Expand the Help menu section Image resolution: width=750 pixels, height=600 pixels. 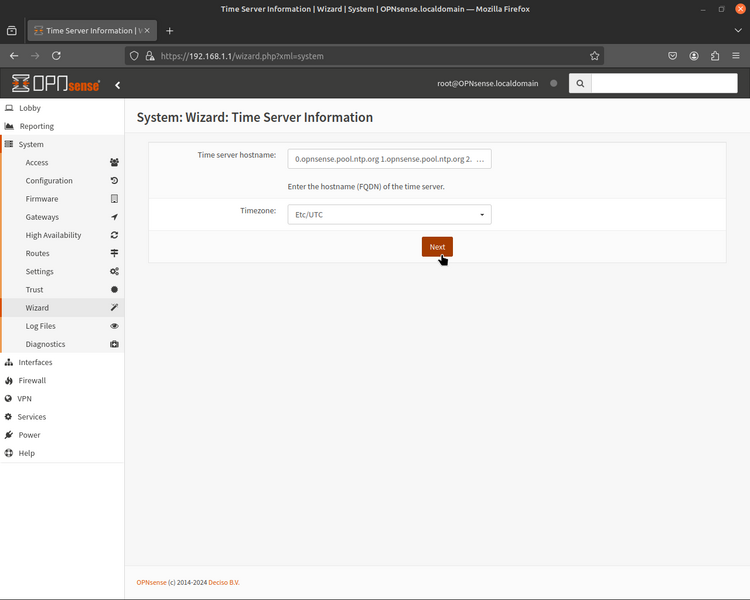(62, 453)
